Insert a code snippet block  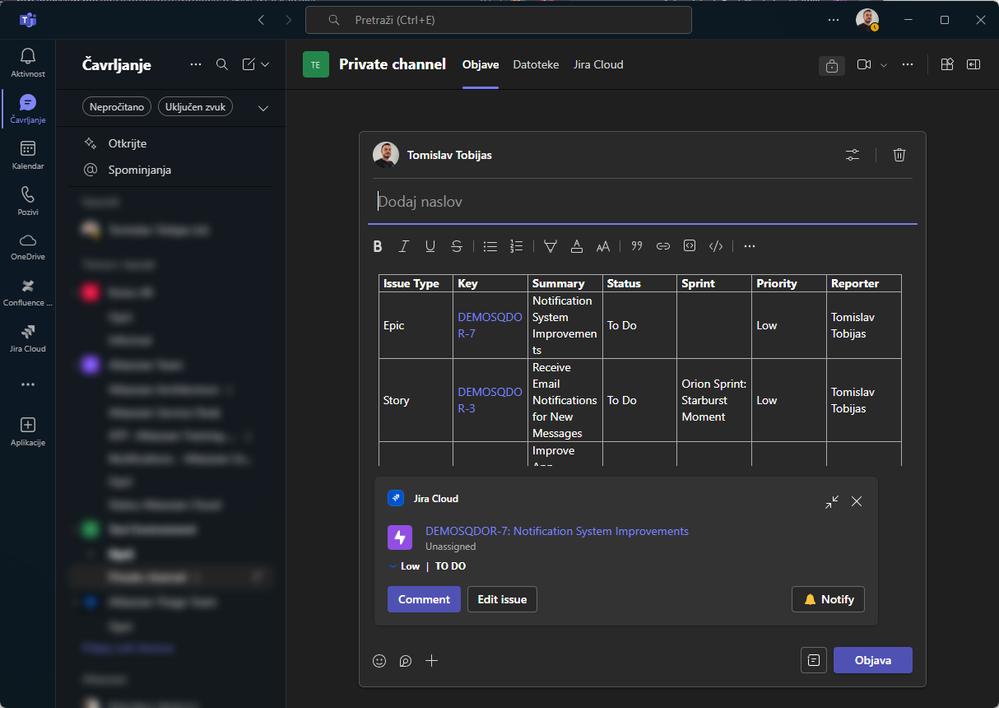tap(689, 246)
